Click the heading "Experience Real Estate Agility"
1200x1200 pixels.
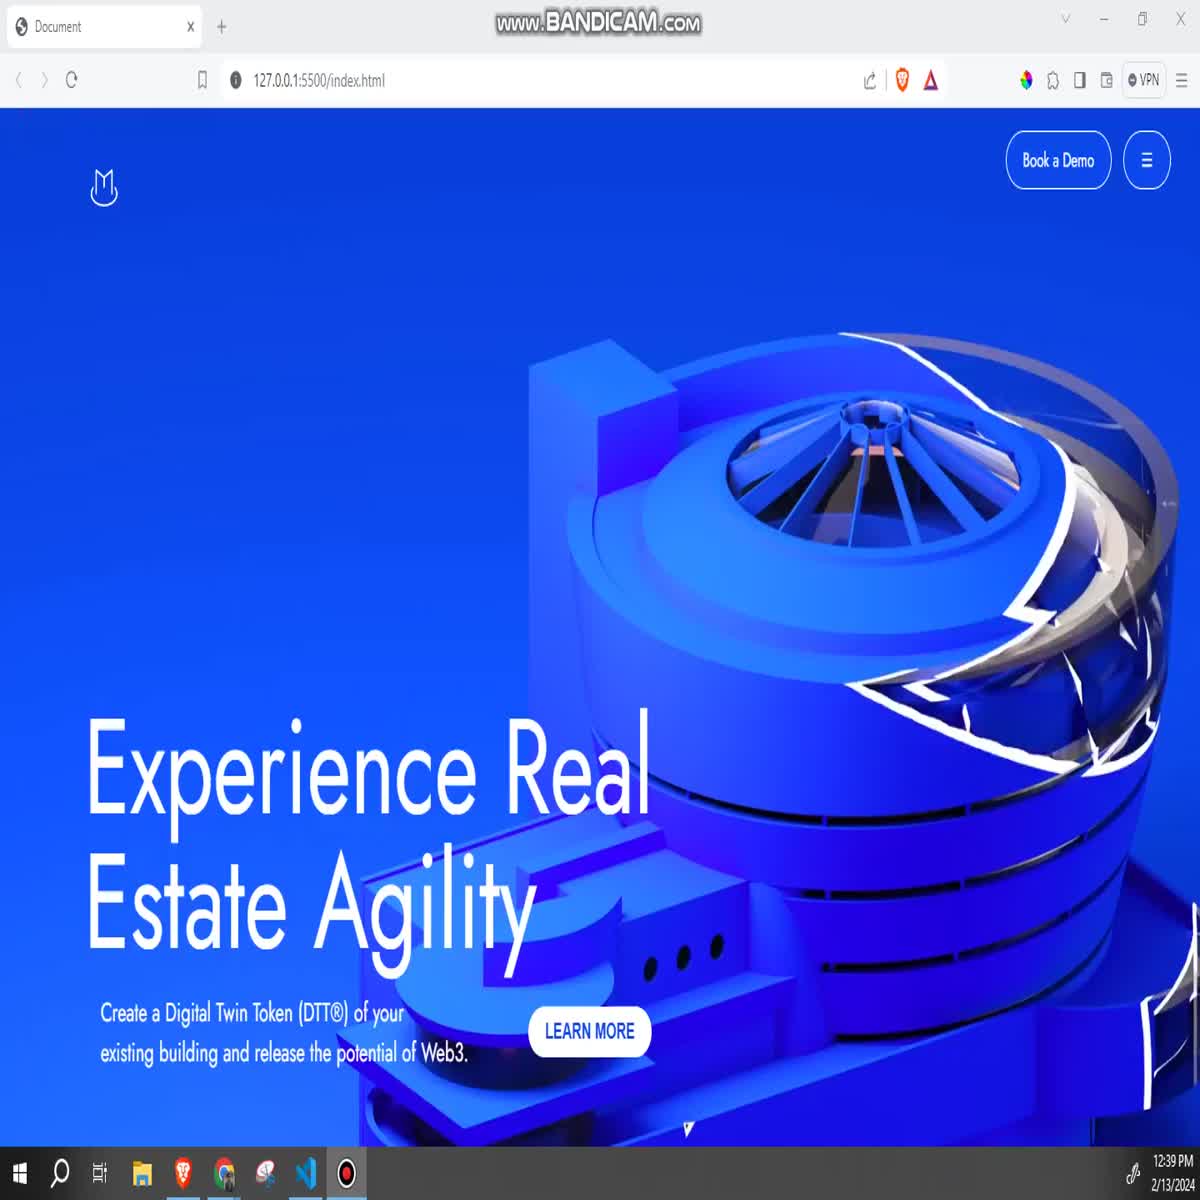[x=368, y=842]
